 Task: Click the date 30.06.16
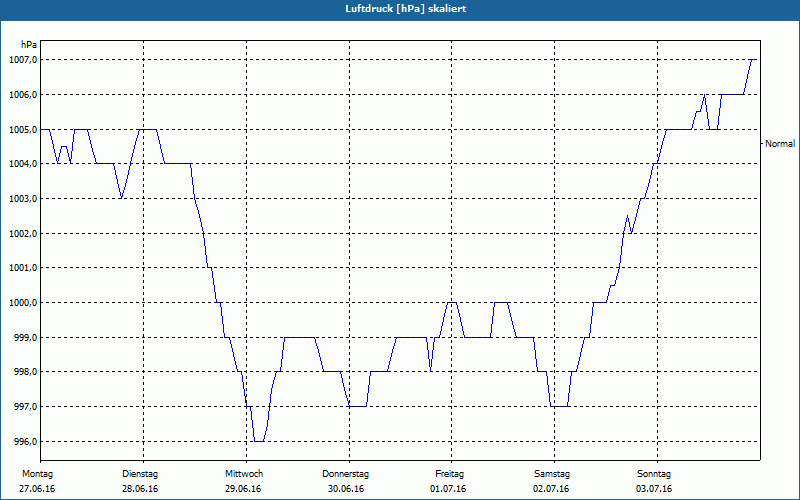point(346,489)
